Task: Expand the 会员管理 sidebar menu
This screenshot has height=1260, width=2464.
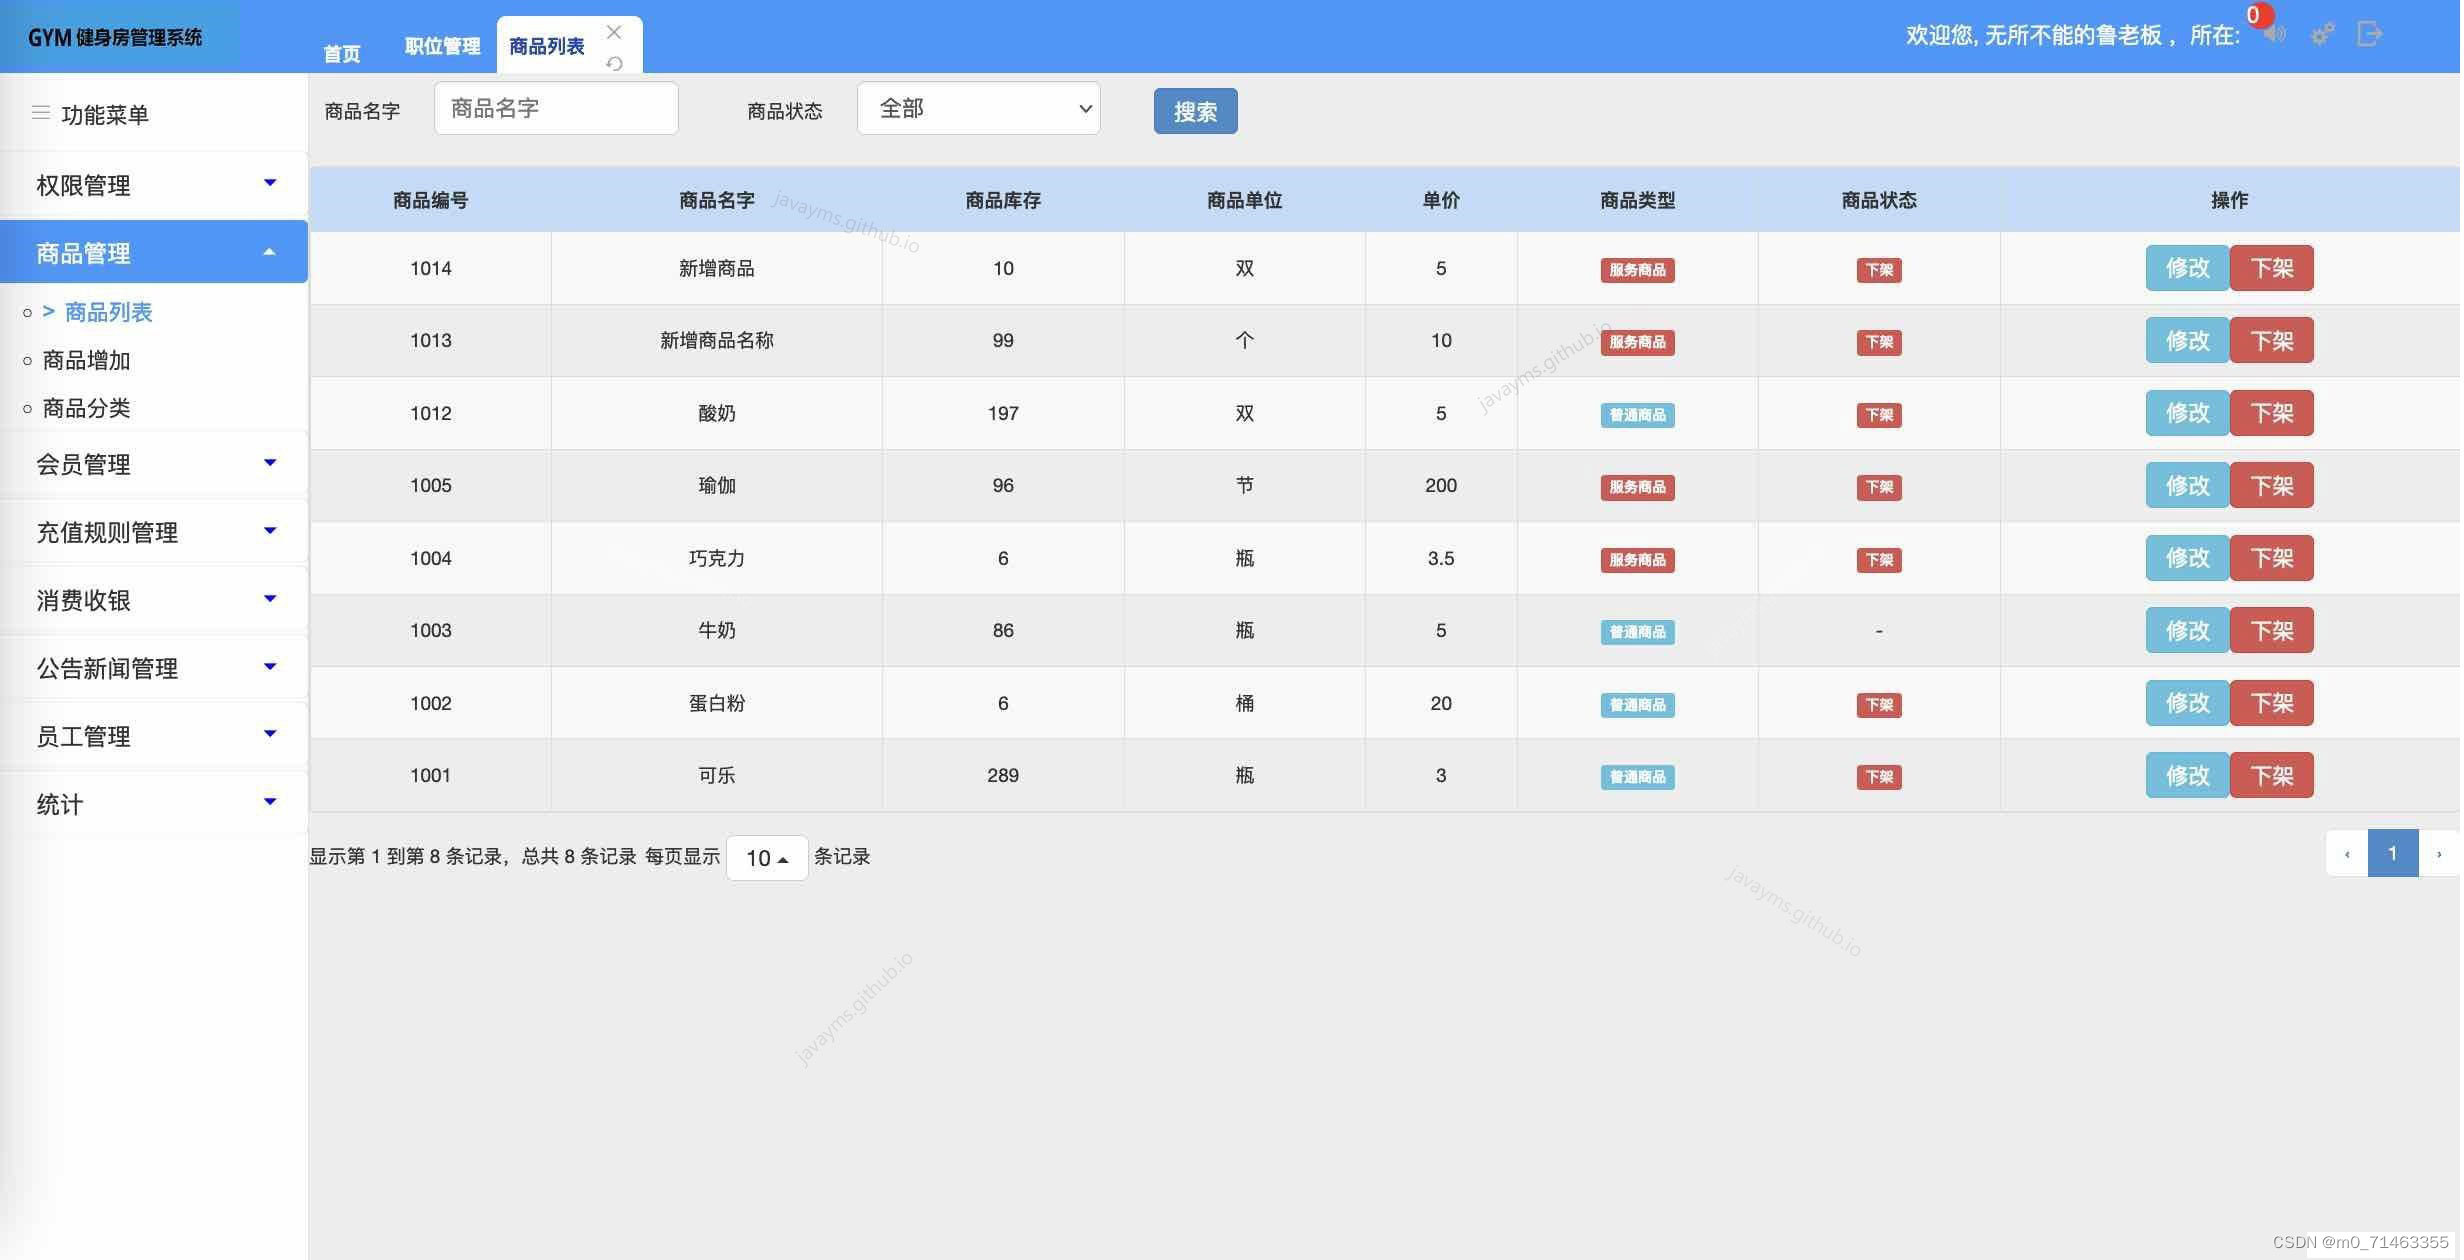Action: point(154,464)
